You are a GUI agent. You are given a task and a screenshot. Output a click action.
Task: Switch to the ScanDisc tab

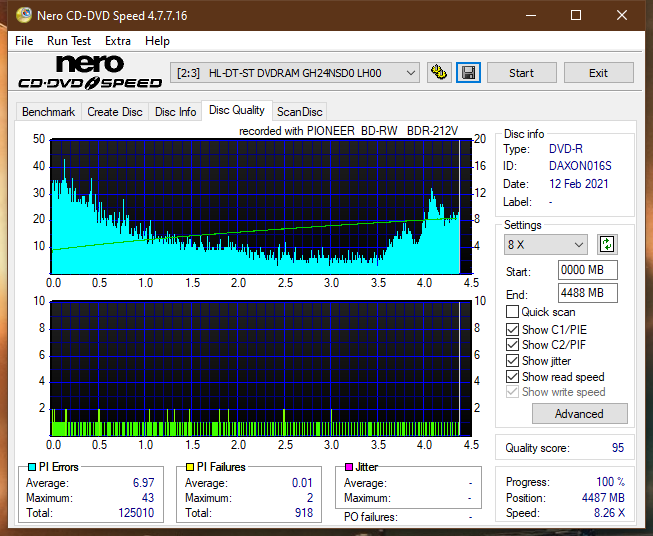(299, 112)
